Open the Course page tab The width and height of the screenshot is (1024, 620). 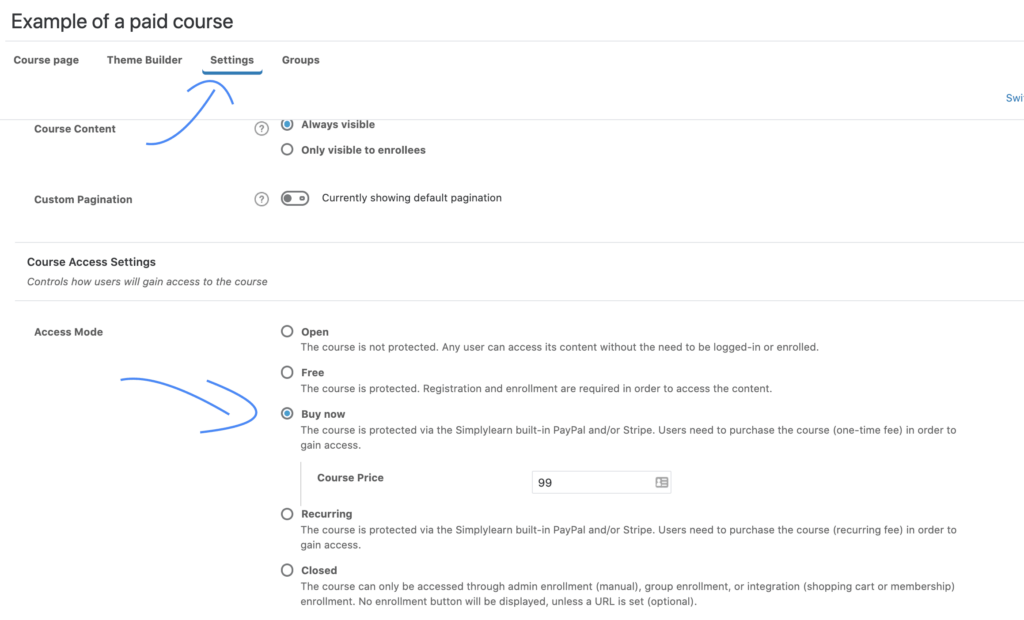[46, 60]
